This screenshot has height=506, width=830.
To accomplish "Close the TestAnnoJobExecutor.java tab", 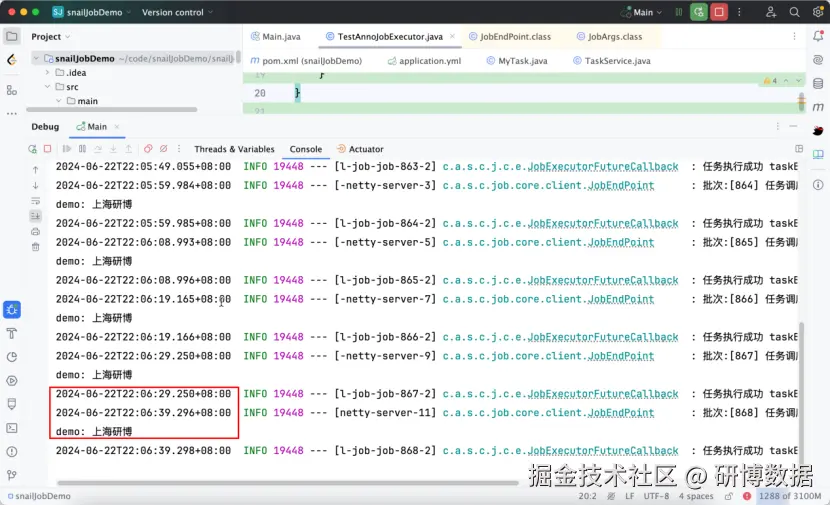I will pyautogui.click(x=452, y=36).
